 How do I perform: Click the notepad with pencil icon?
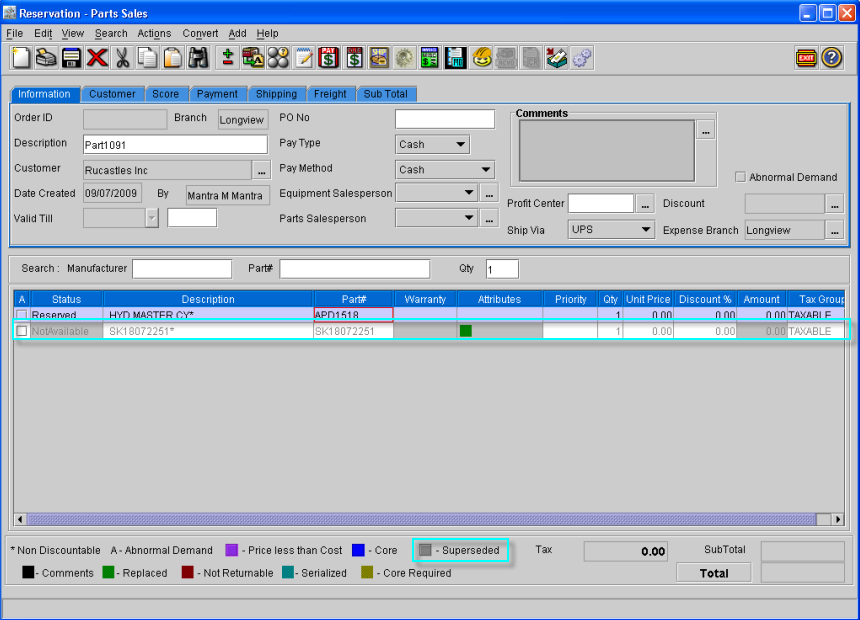pos(303,58)
